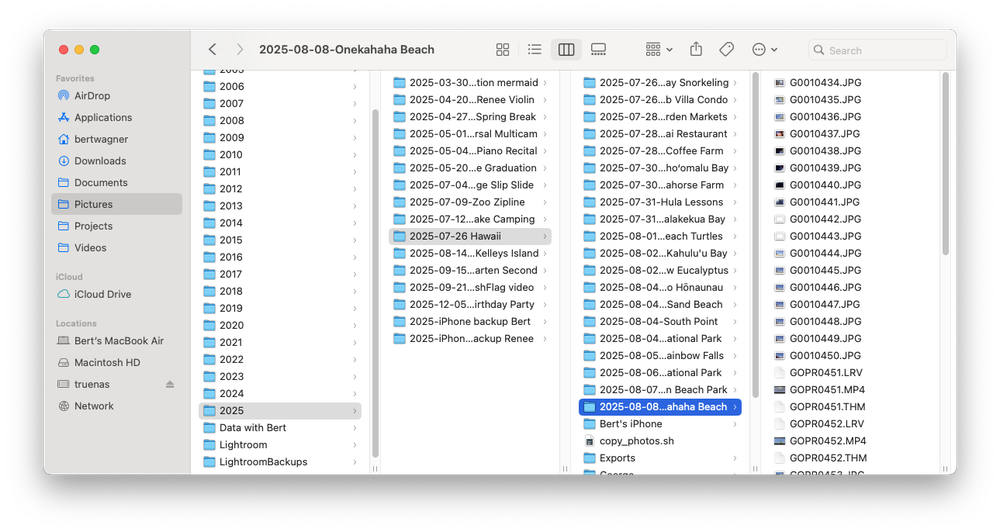
Task: Click the Hawaii subfolders column scrollbar
Action: 755,235
